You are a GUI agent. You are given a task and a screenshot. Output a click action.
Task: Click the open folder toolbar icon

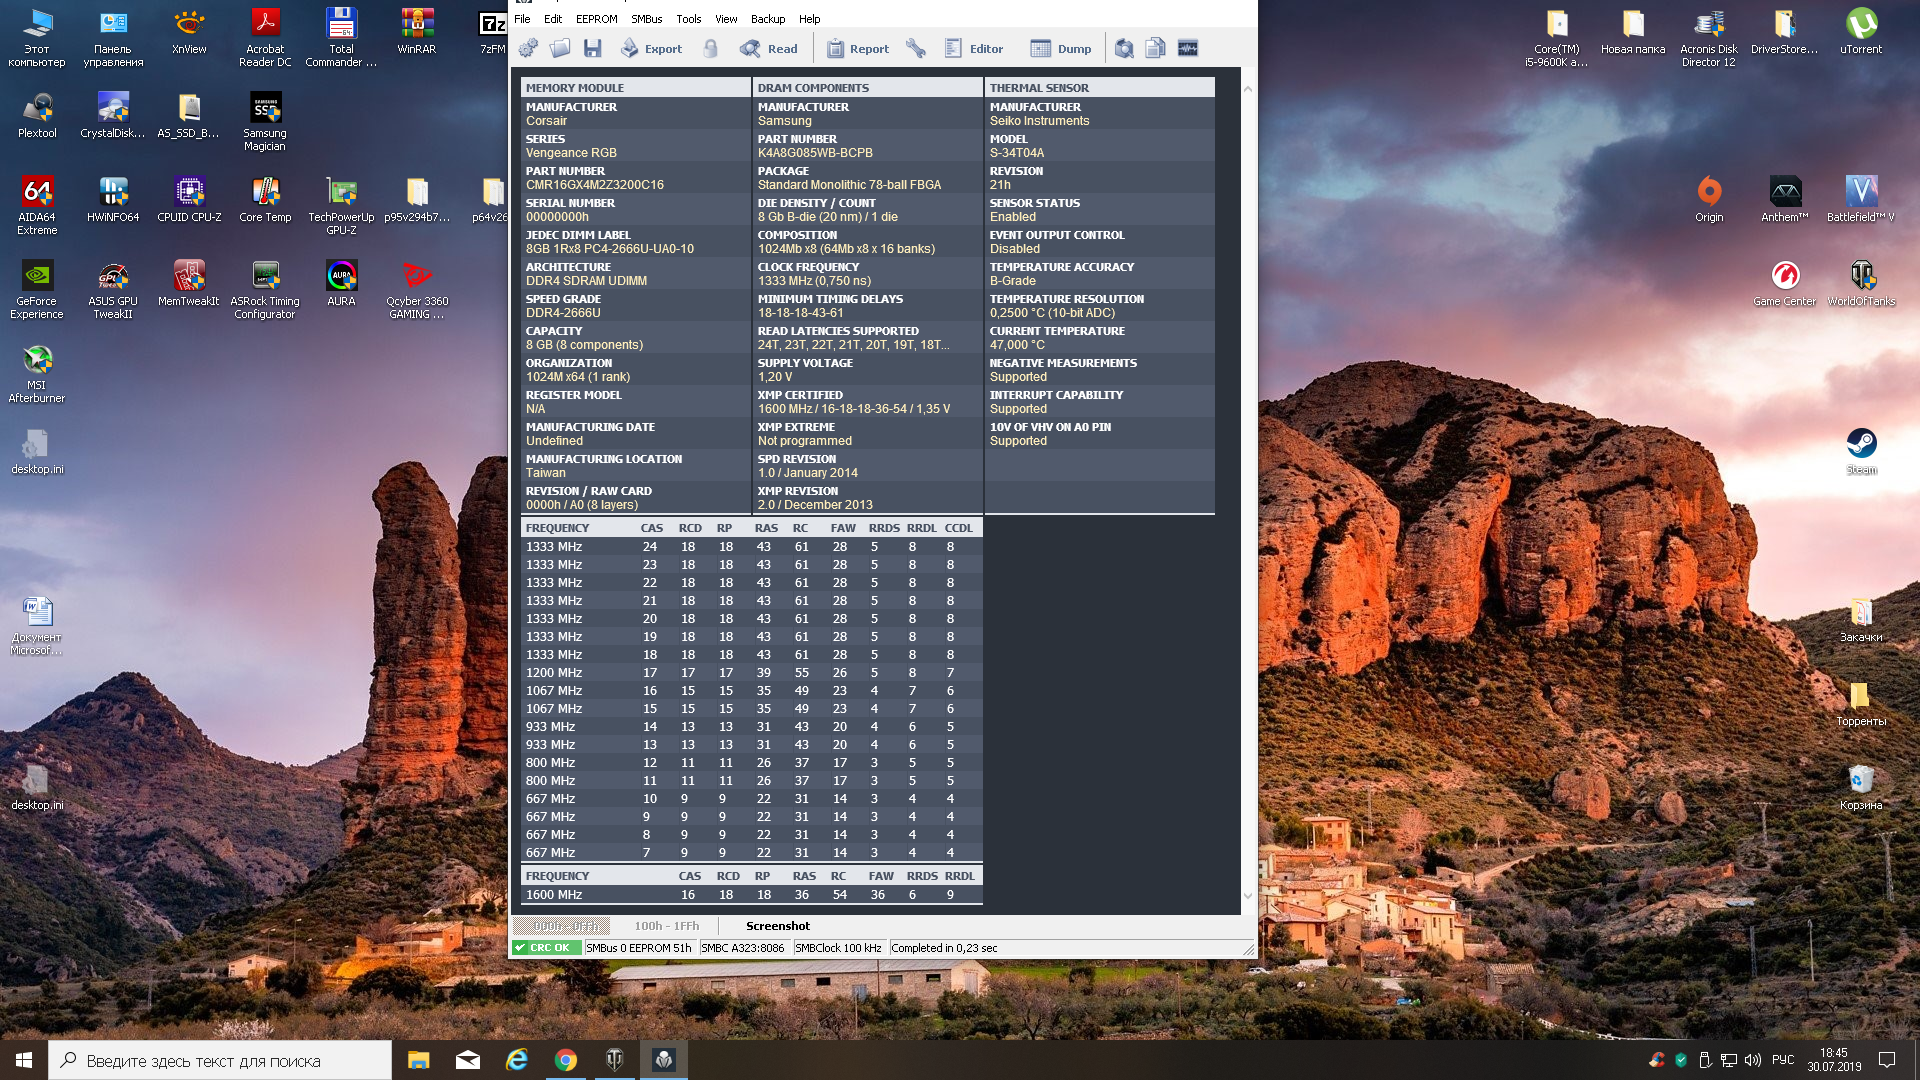point(560,48)
